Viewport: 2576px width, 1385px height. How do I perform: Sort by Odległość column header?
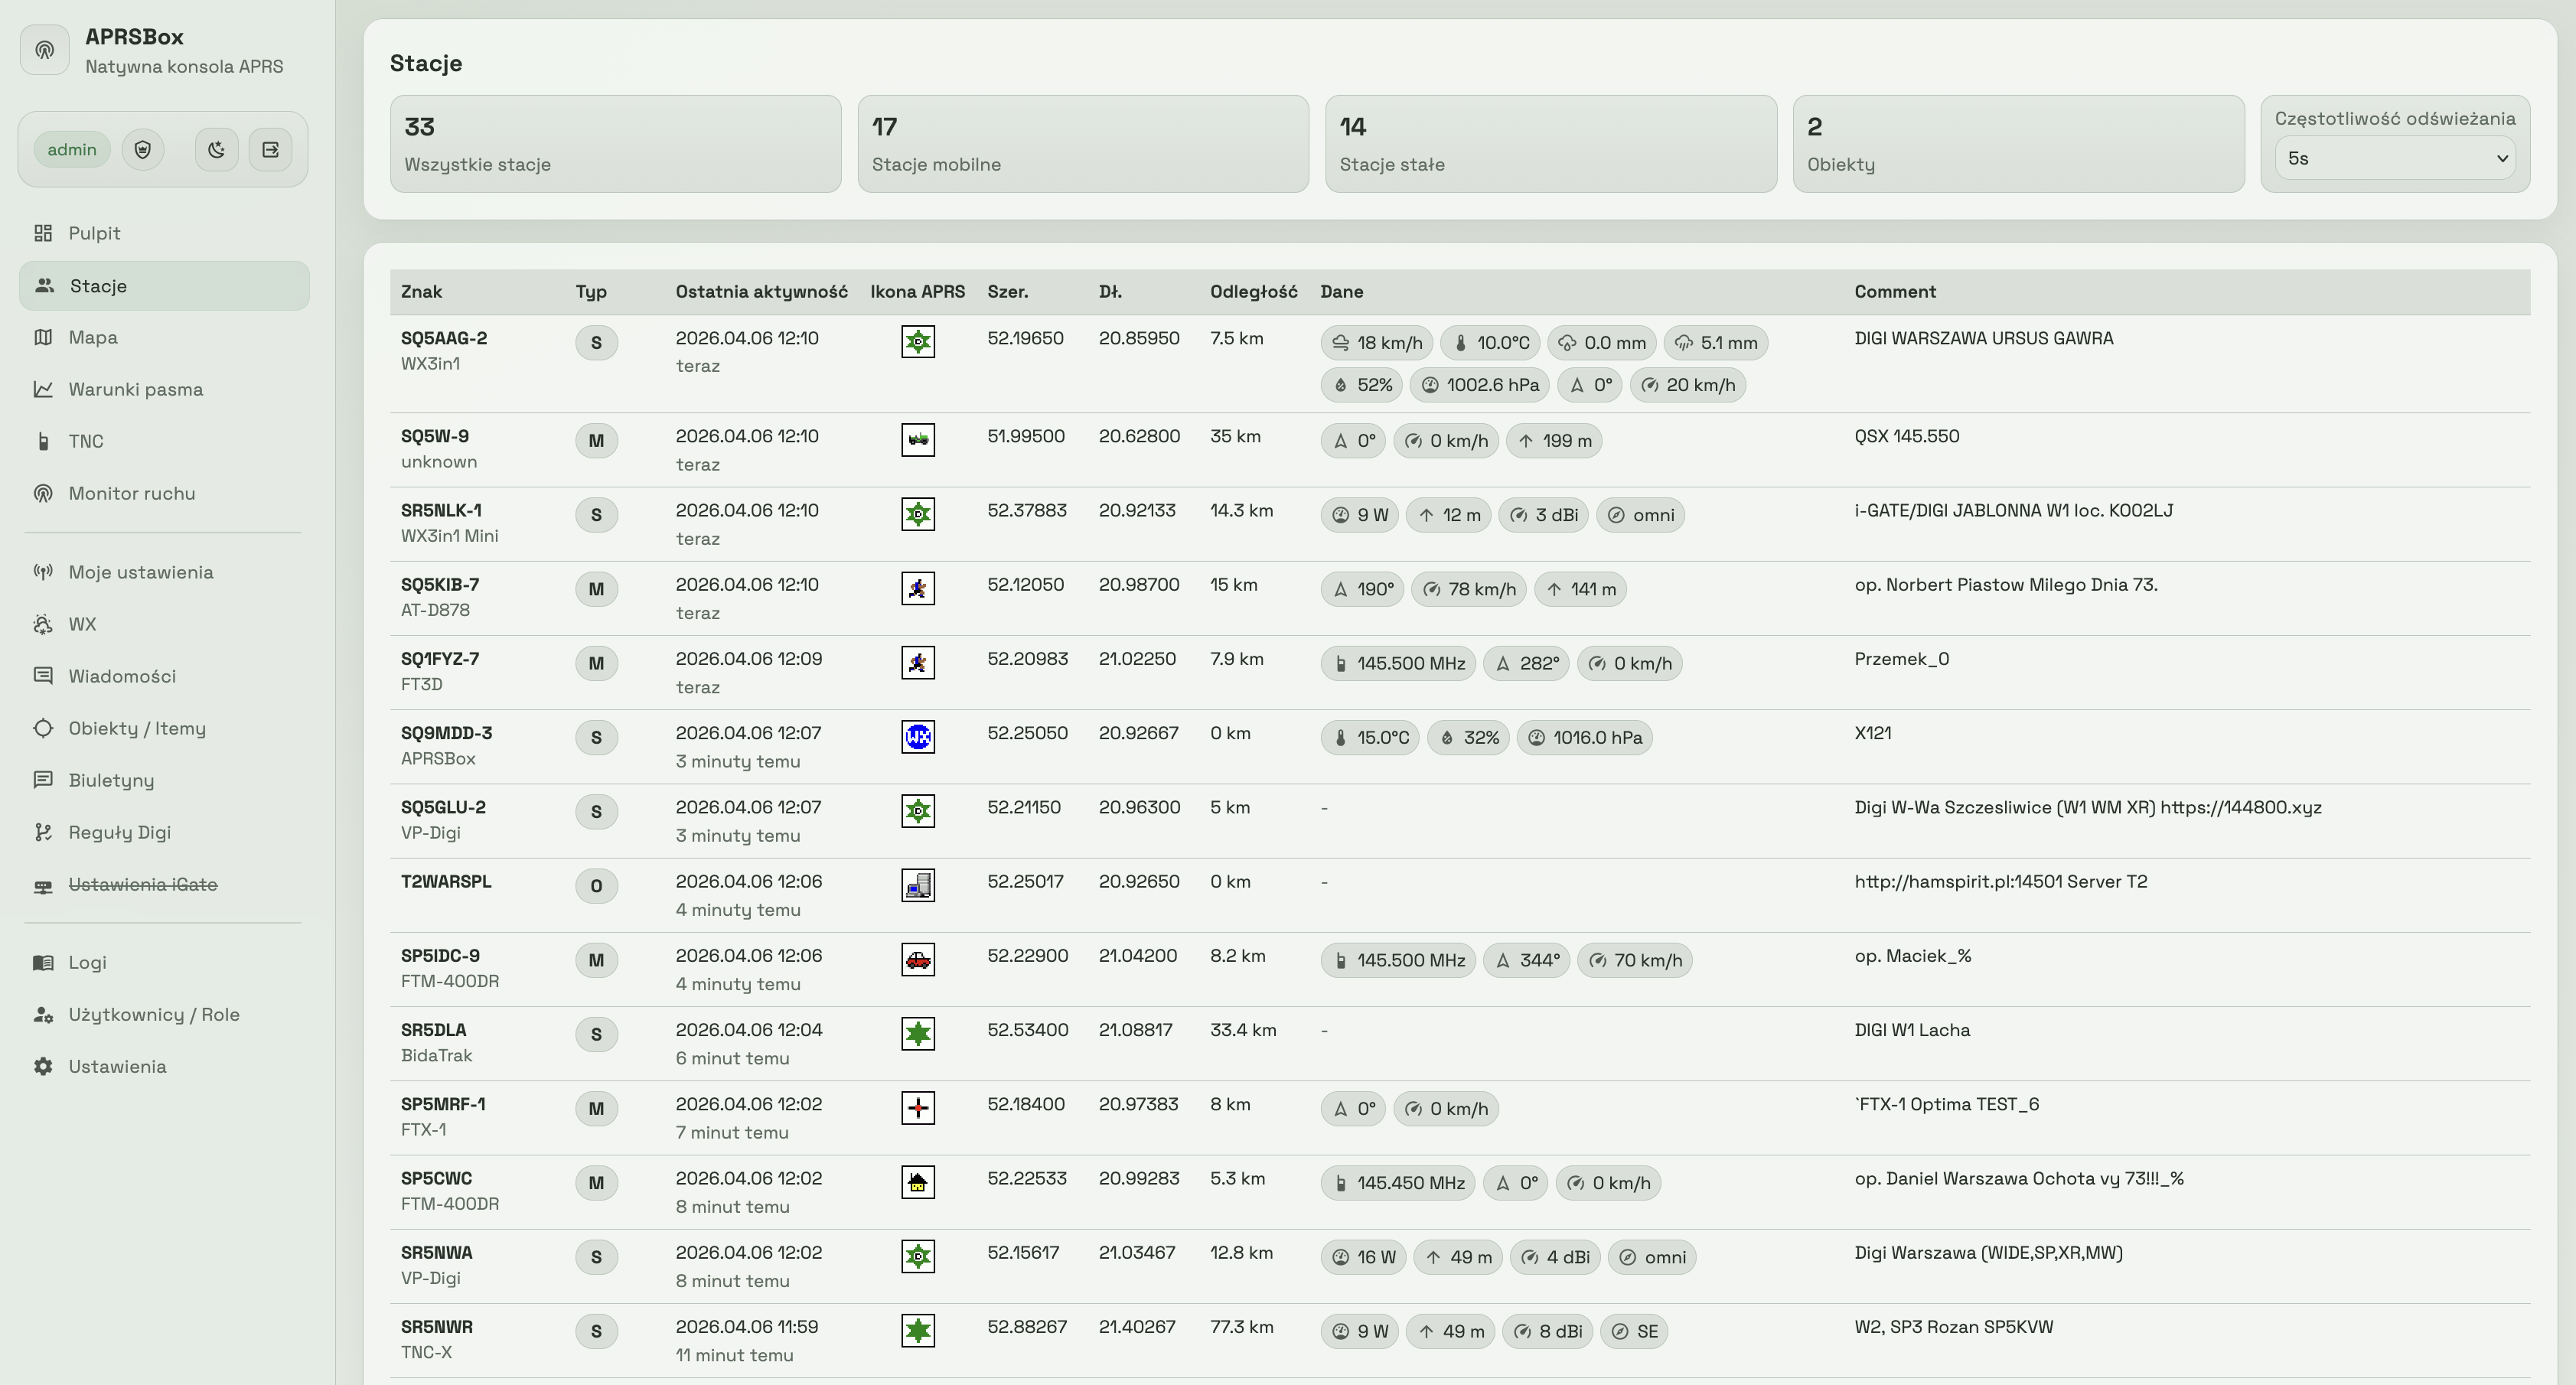point(1253,292)
